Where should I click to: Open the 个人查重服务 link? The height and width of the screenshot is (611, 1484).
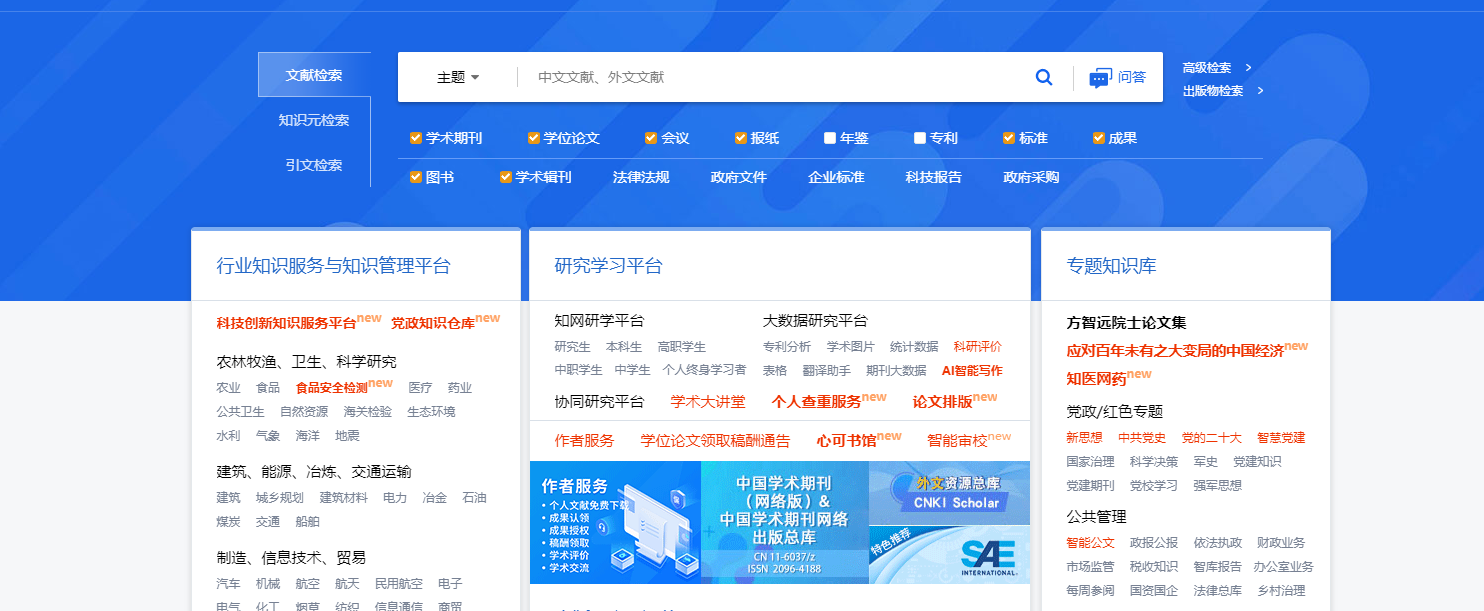click(x=816, y=402)
